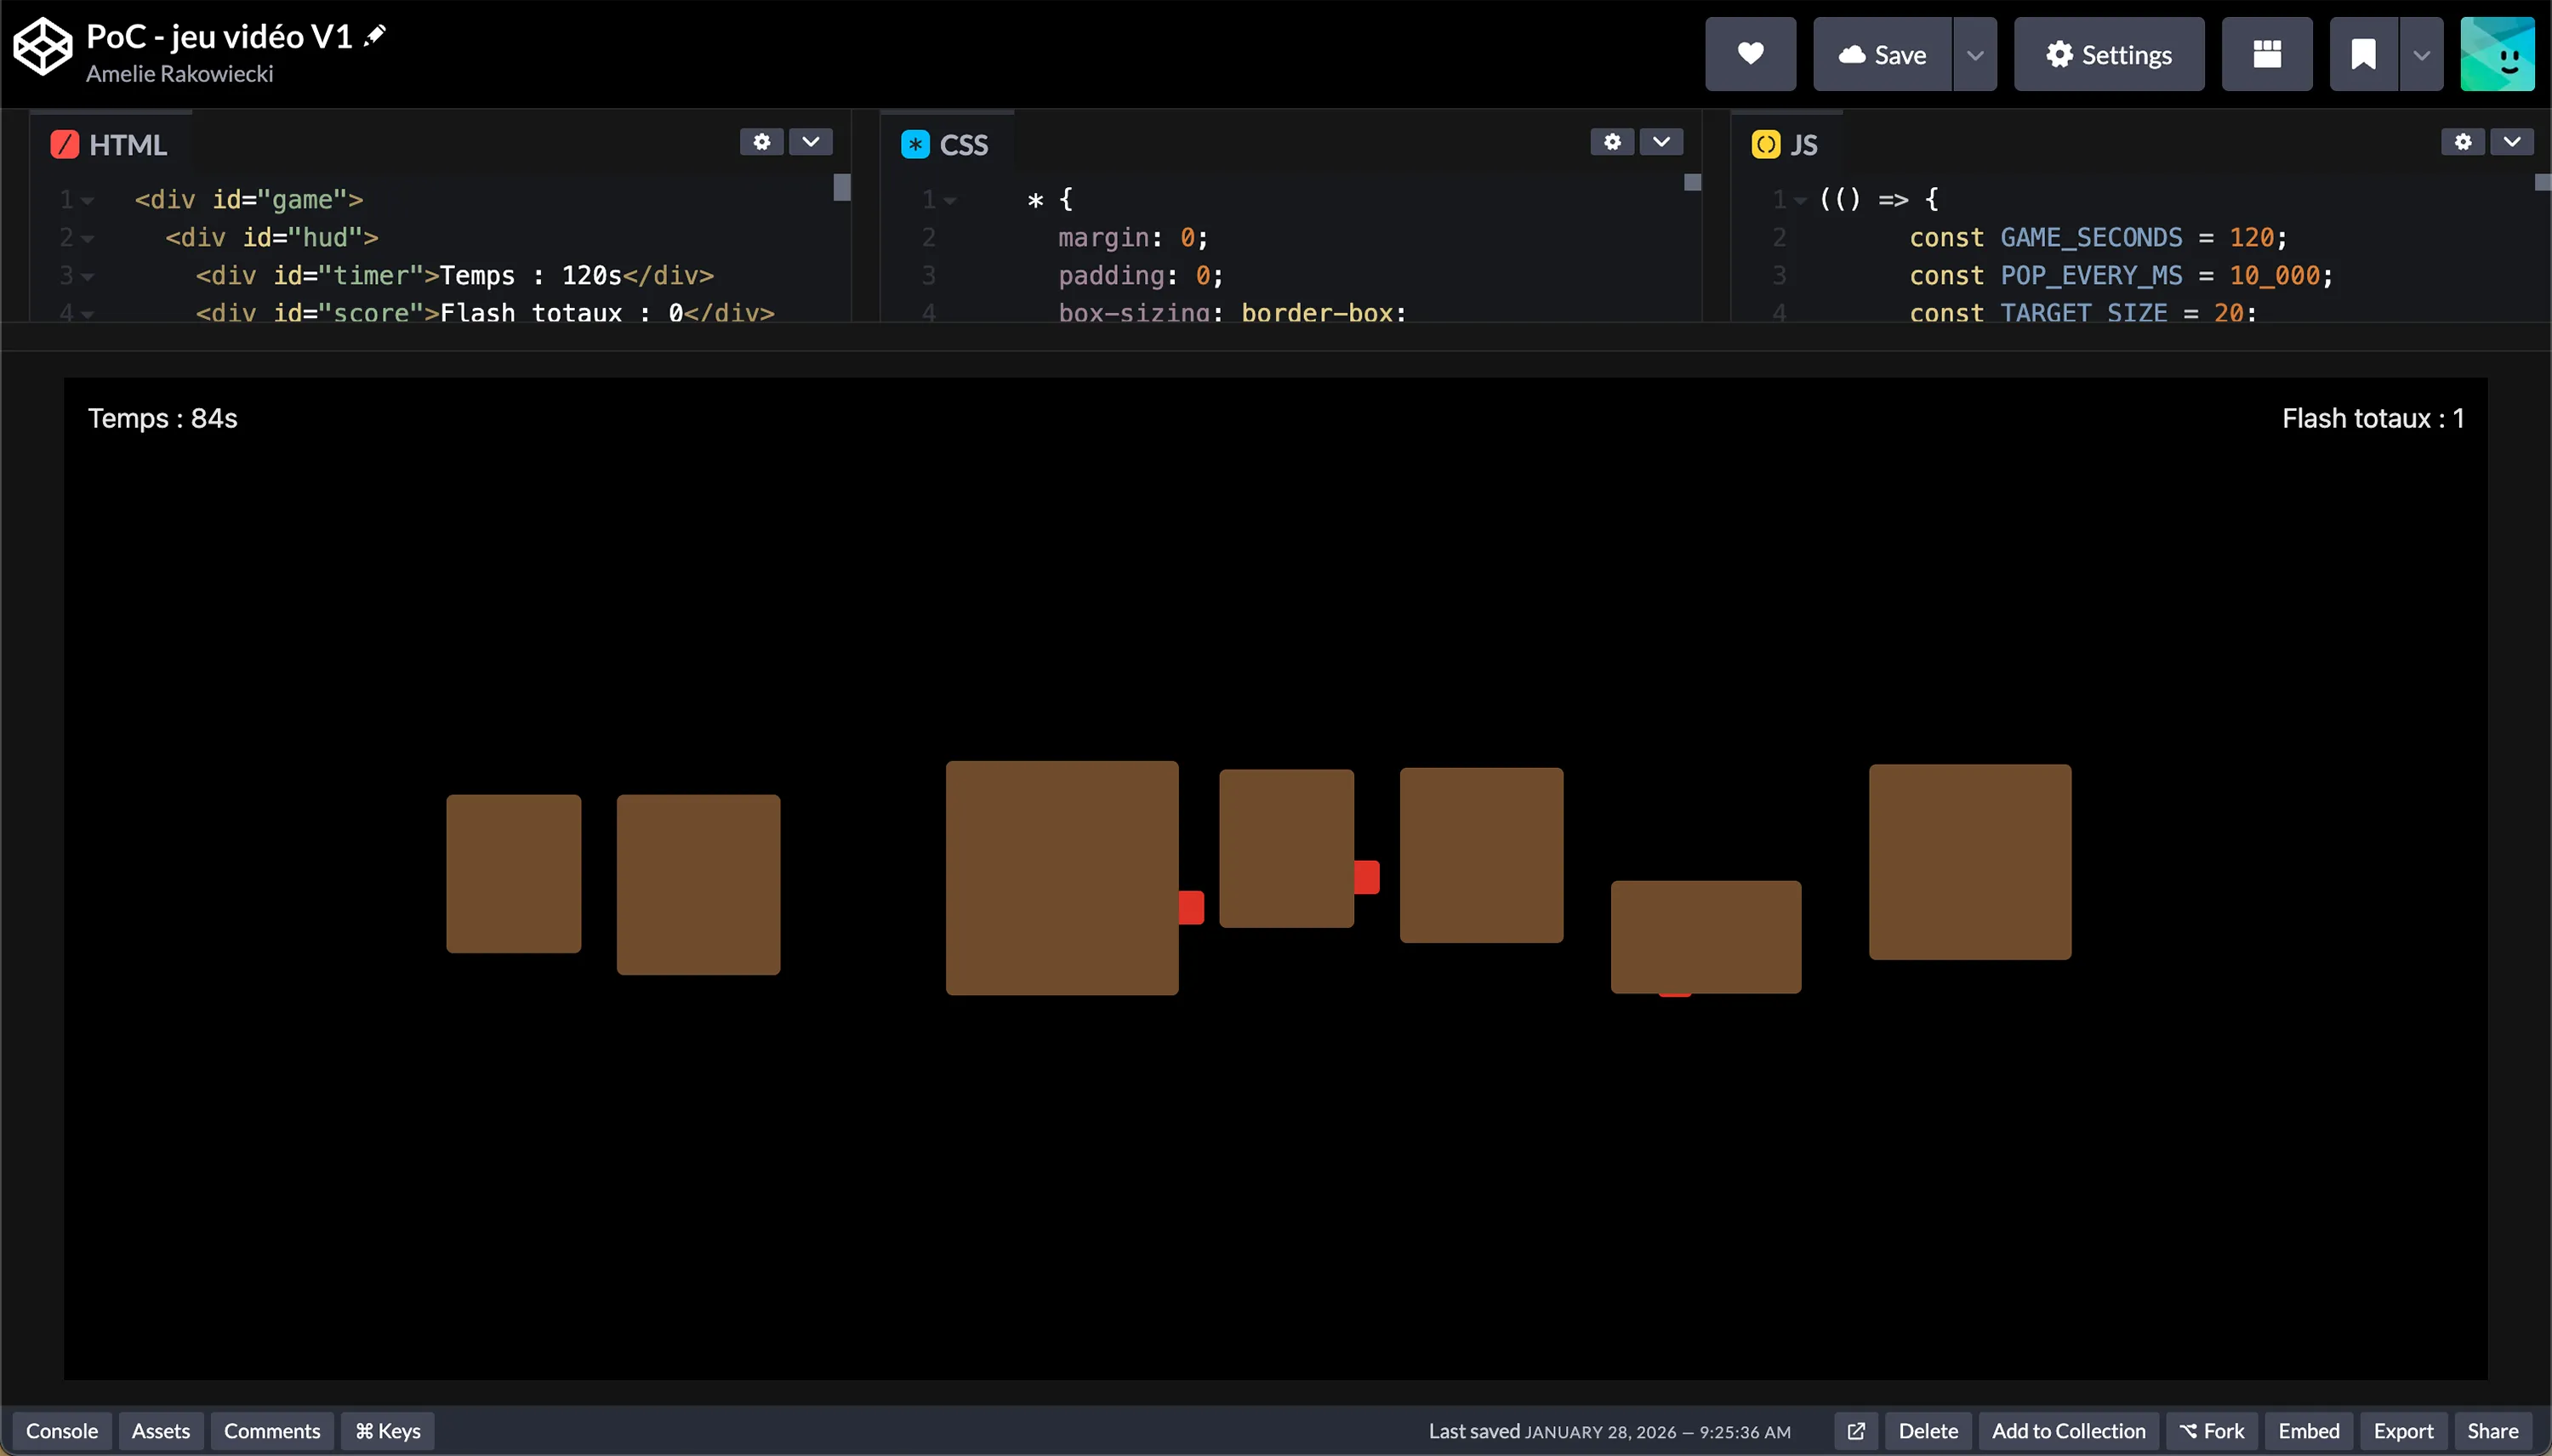Click the 'Temps : 84s' timer text
Screen dimensions: 2552x1456
(162, 418)
